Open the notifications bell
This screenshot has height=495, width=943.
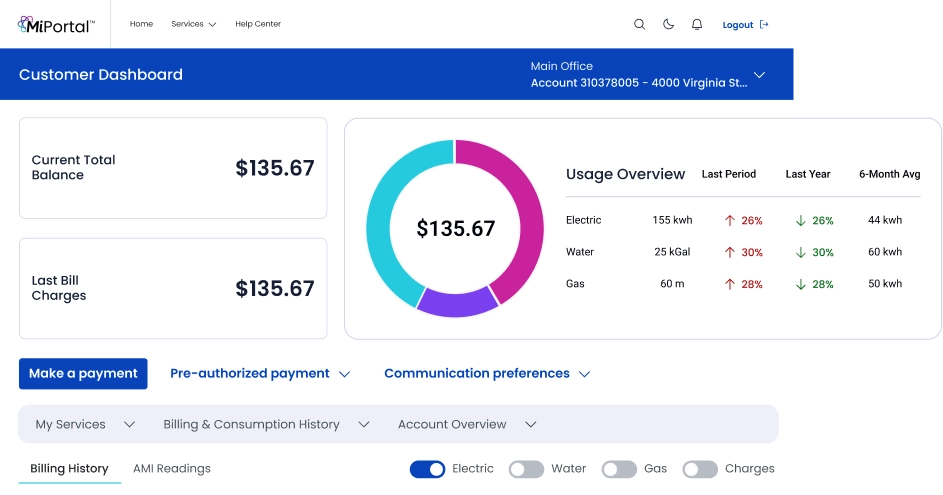(697, 25)
